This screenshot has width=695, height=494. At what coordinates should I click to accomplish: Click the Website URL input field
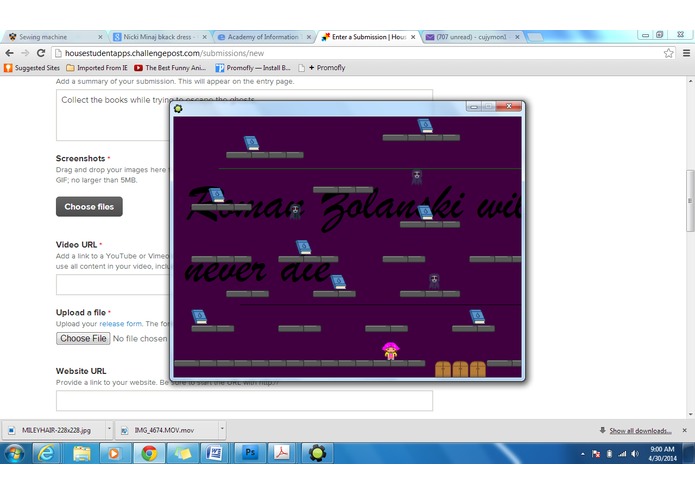point(244,401)
